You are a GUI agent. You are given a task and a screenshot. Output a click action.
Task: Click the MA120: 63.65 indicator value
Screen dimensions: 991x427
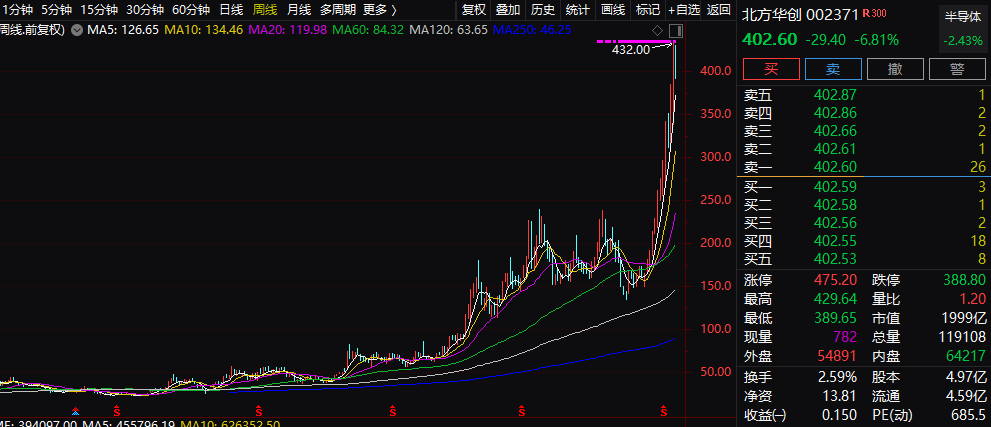point(448,30)
